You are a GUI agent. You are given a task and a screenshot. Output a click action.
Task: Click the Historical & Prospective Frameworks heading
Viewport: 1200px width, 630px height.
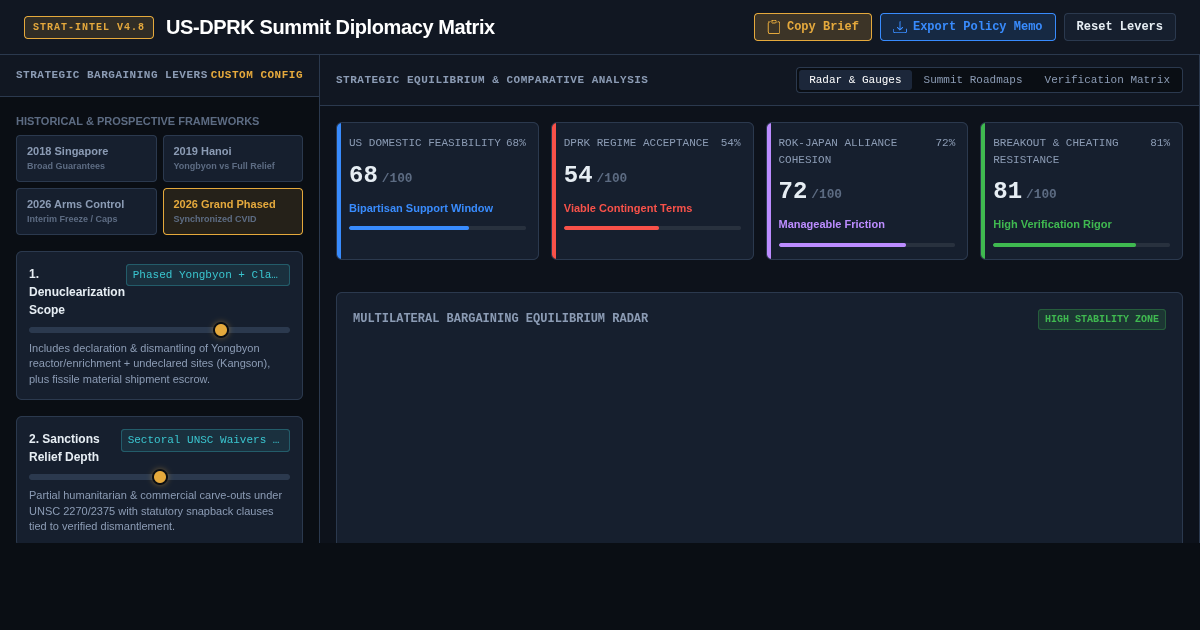pyautogui.click(x=138, y=121)
